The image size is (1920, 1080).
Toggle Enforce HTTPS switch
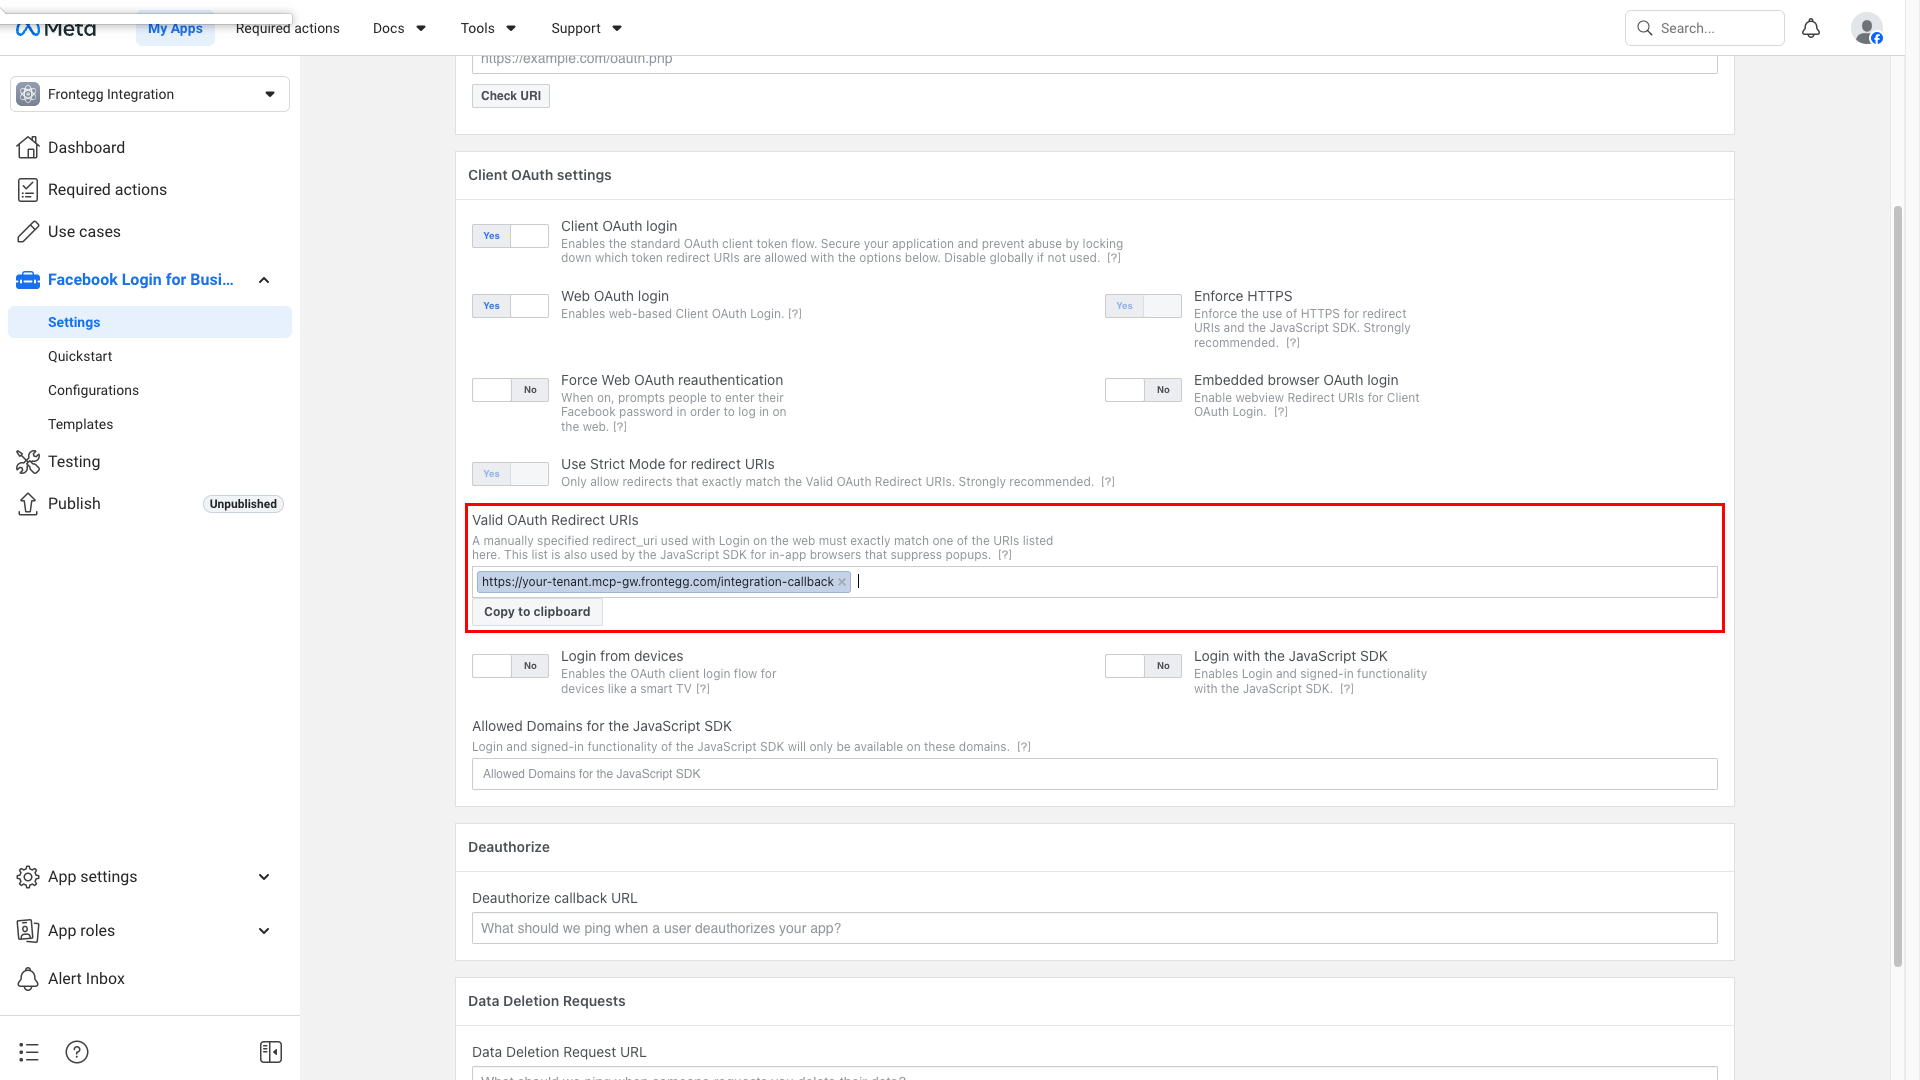point(1143,306)
